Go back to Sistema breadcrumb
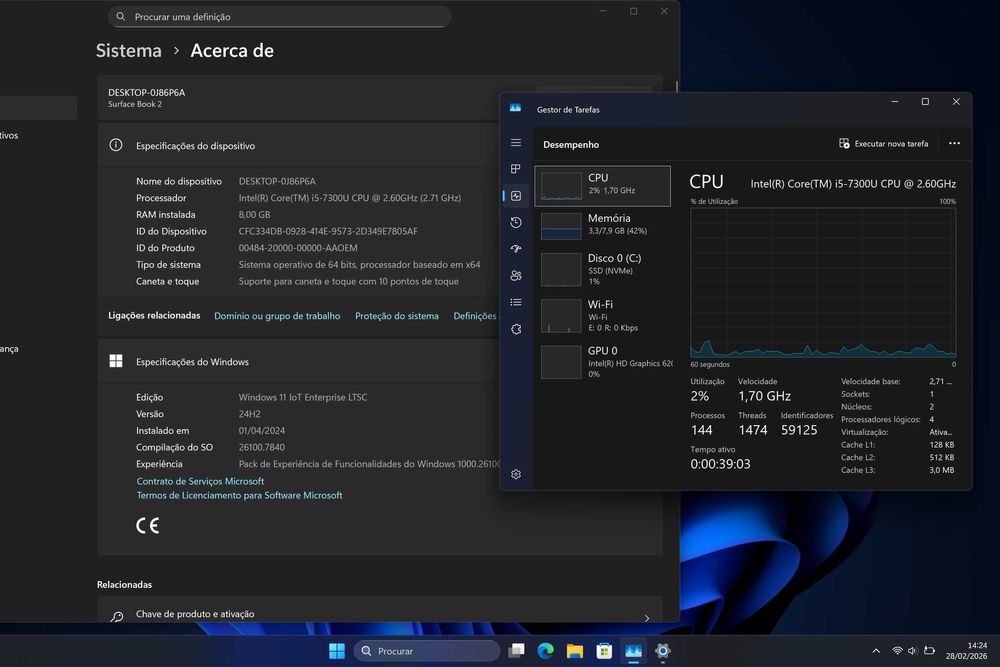 [129, 50]
